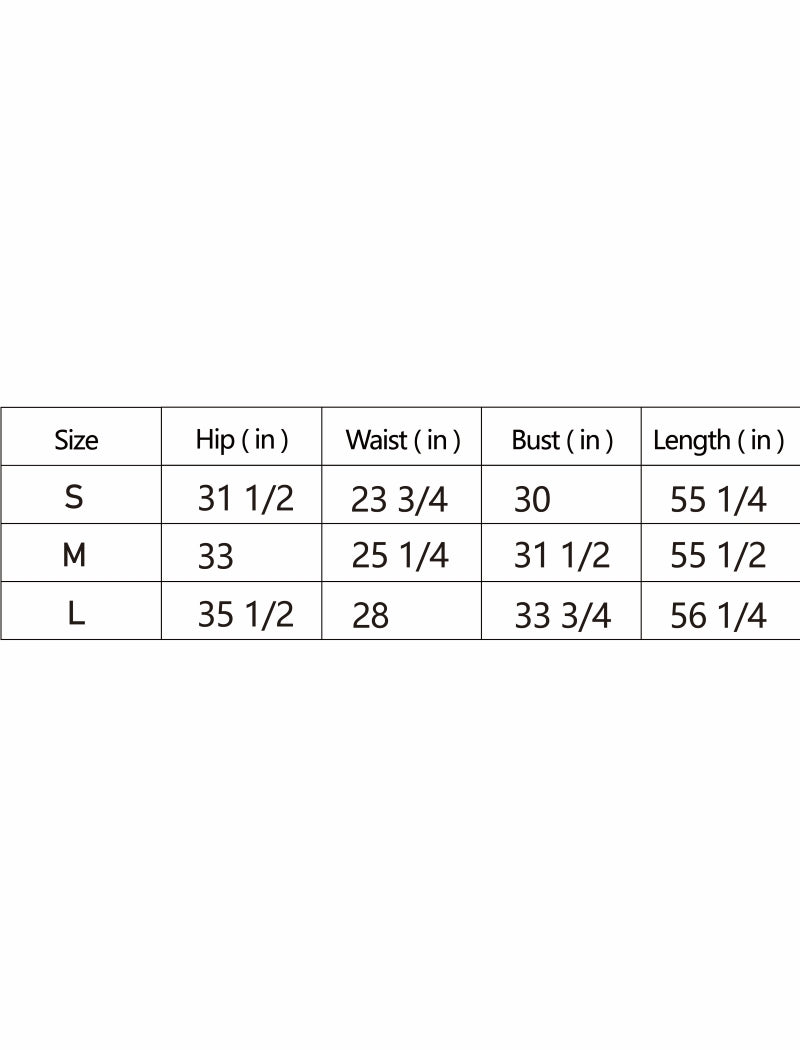
Task: Select the L size row label
Action: tap(76, 614)
